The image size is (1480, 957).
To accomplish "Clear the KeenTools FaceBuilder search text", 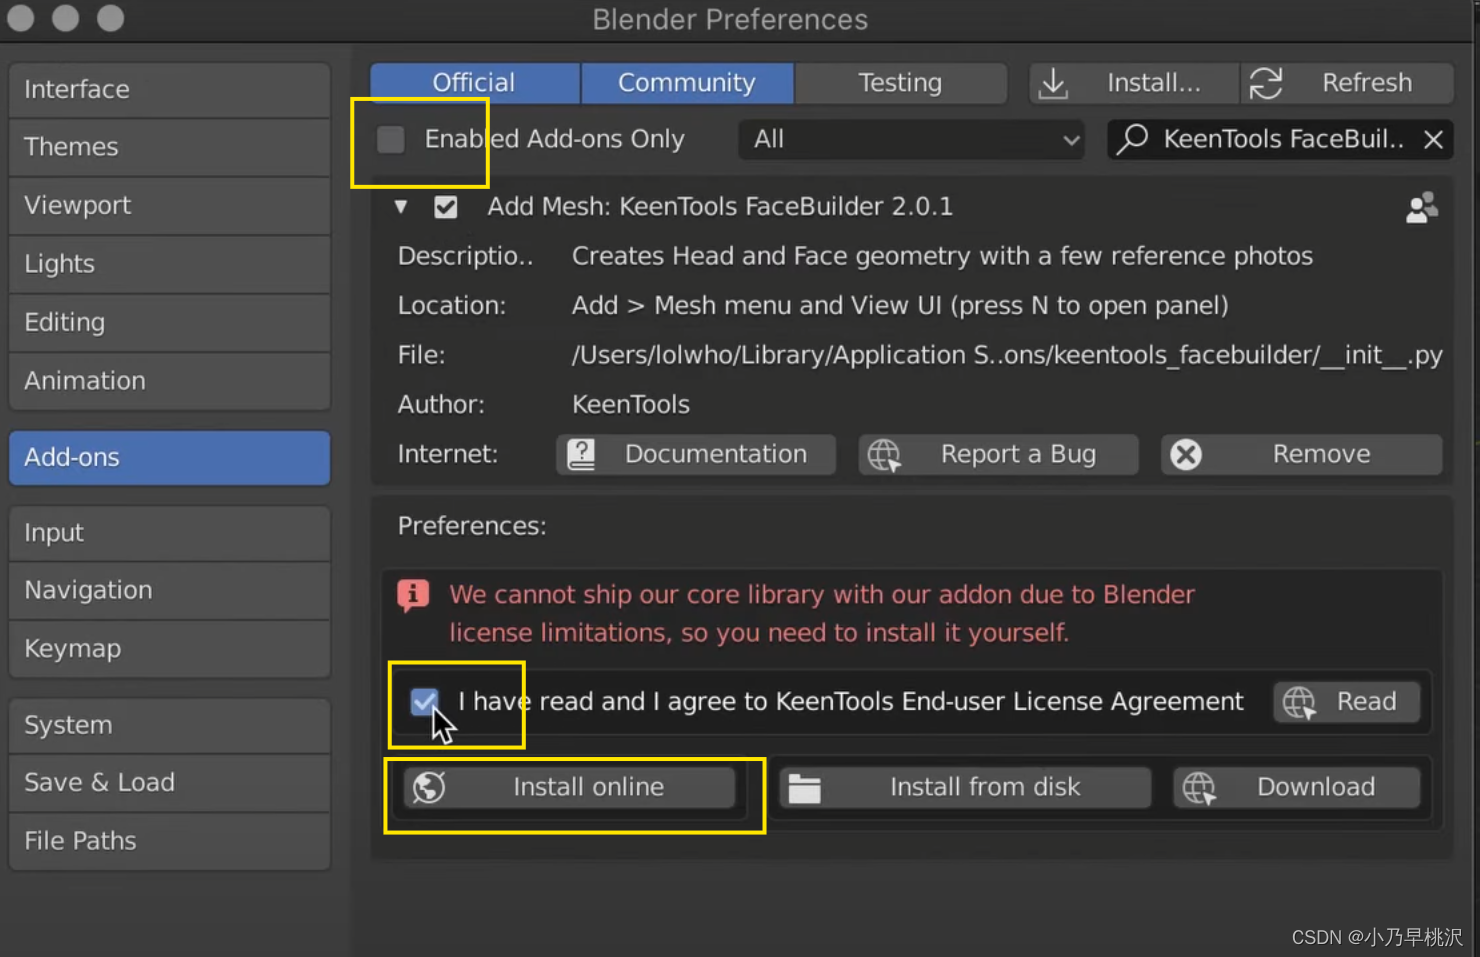I will tap(1433, 139).
